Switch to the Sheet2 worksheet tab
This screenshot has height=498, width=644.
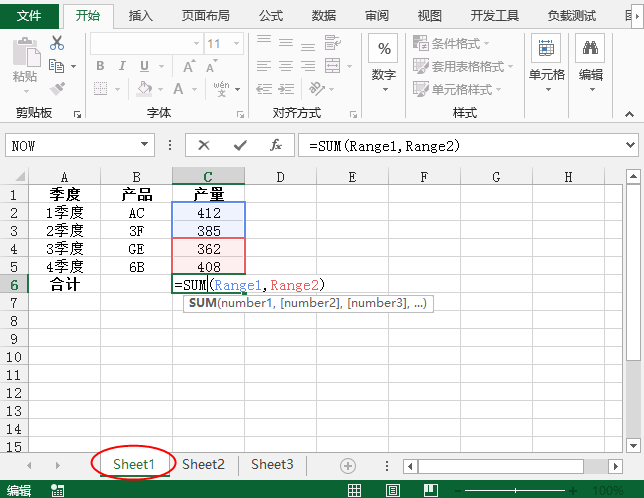tap(203, 464)
